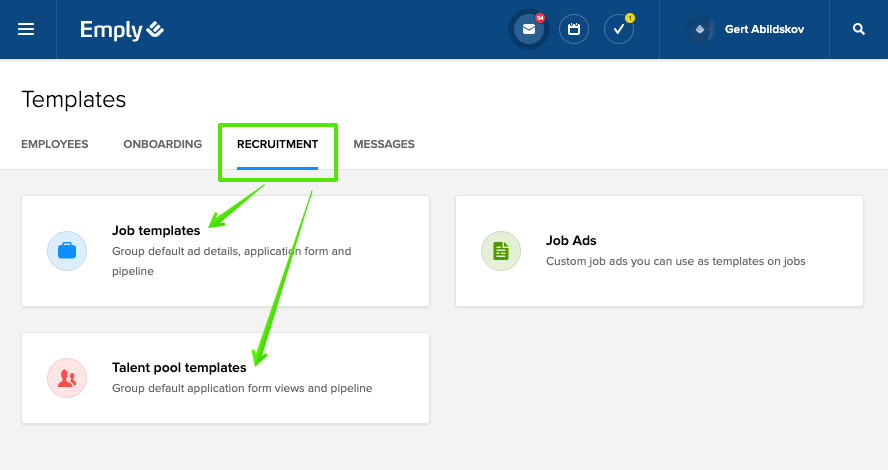The width and height of the screenshot is (888, 470).
Task: Click the search magnifier icon
Action: coord(858,29)
